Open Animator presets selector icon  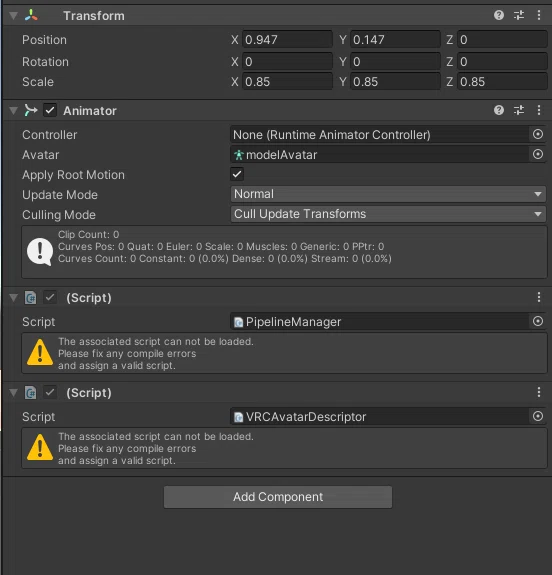click(x=519, y=110)
